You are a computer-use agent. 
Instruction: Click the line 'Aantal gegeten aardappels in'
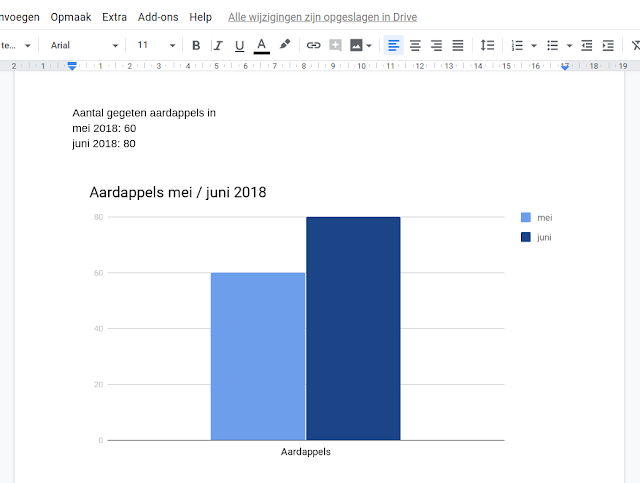(144, 113)
